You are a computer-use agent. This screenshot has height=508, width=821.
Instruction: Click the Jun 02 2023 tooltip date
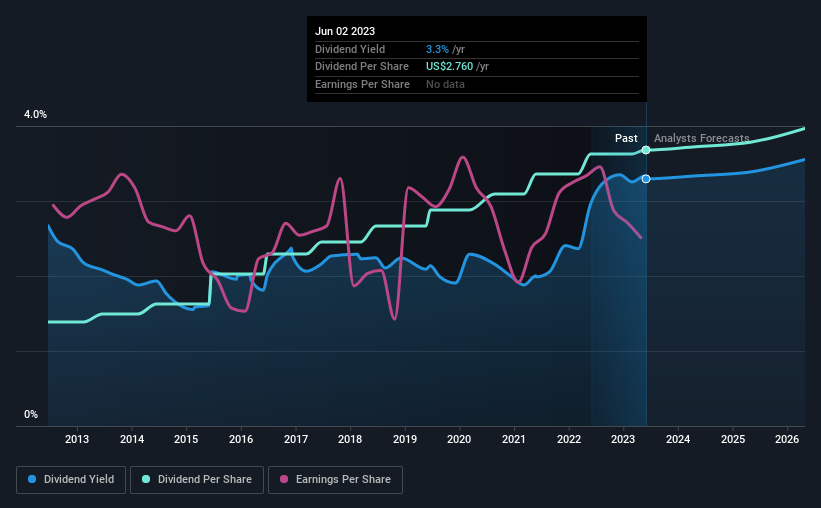pyautogui.click(x=345, y=31)
